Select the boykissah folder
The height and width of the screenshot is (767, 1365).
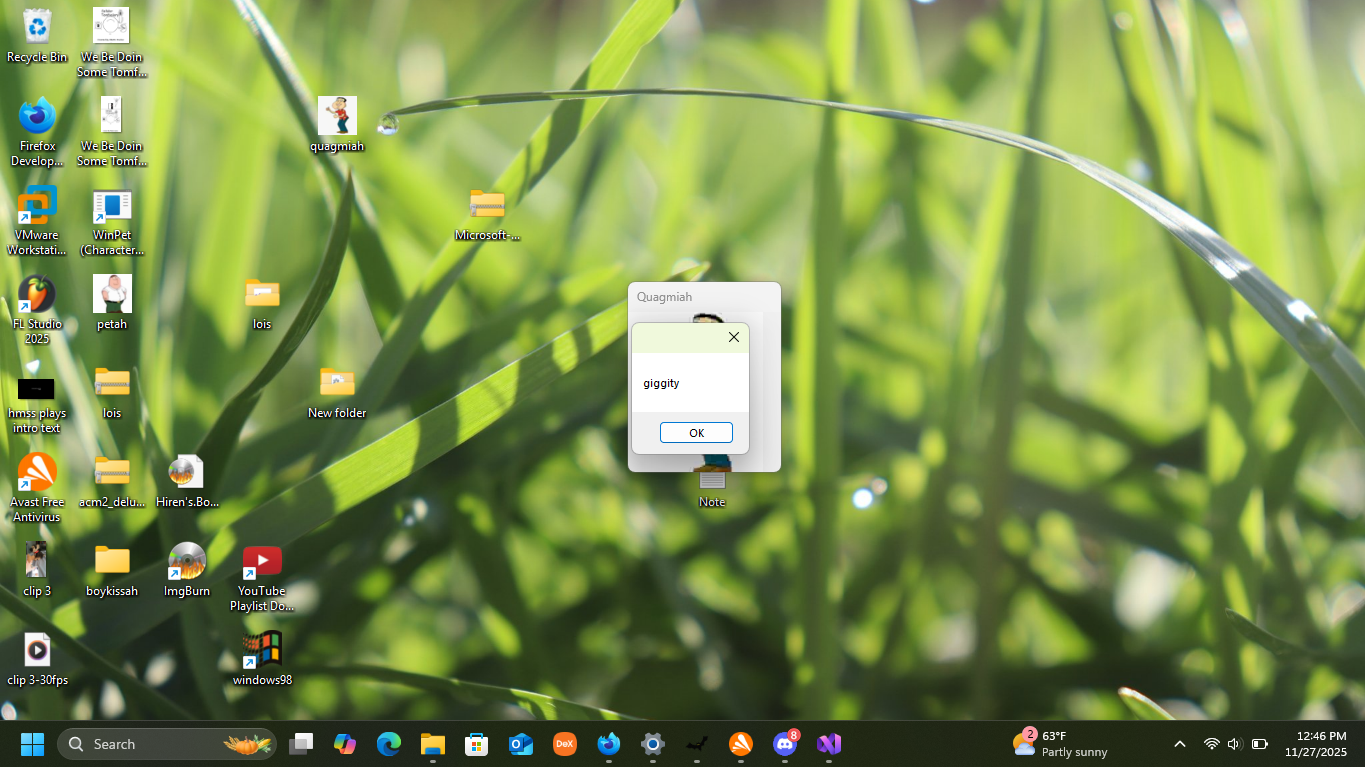coord(112,570)
